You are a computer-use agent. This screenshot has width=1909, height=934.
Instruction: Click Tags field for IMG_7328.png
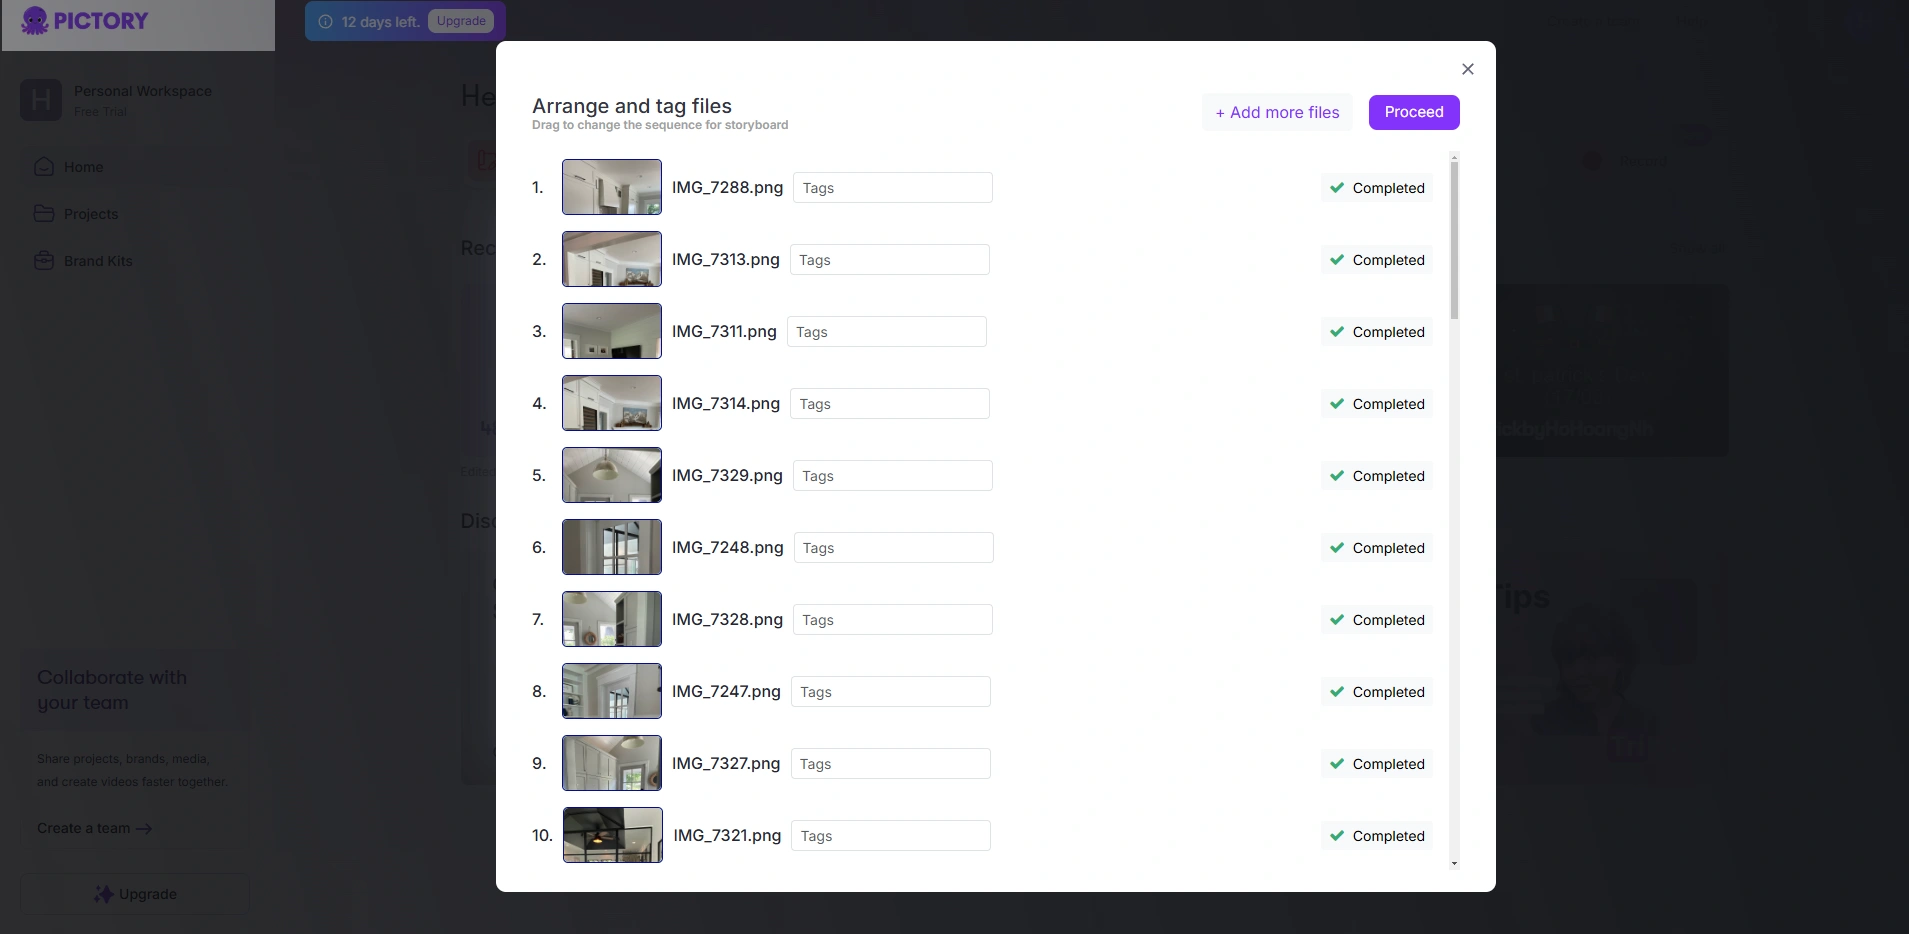893,620
